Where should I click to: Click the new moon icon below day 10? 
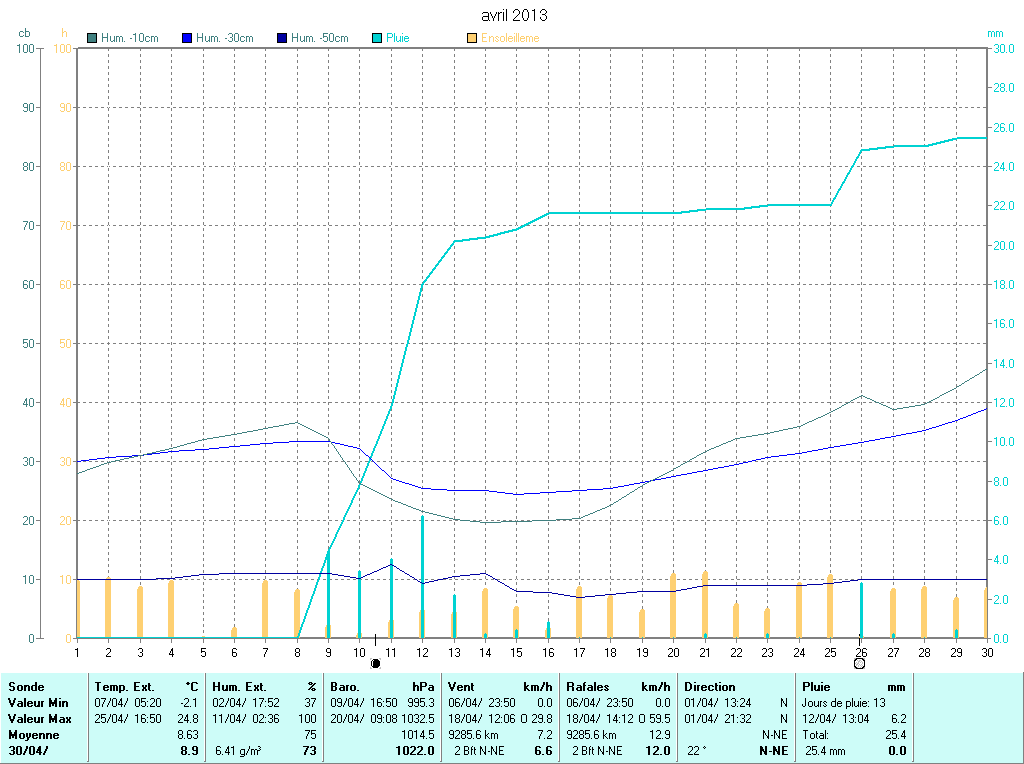pos(376,663)
